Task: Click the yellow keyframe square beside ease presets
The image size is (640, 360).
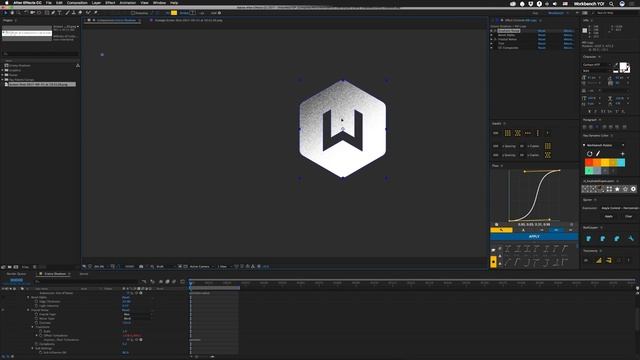Action: [493, 261]
